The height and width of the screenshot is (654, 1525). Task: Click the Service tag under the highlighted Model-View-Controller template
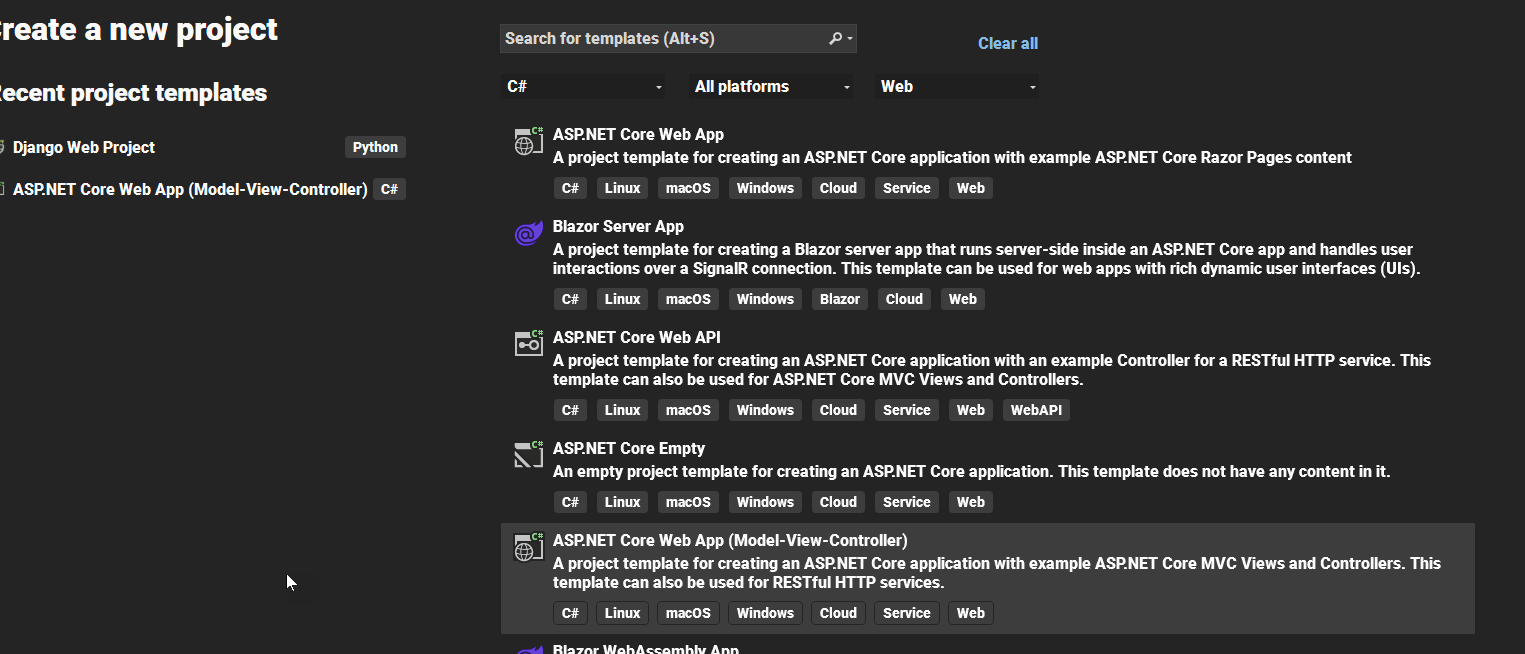point(907,613)
